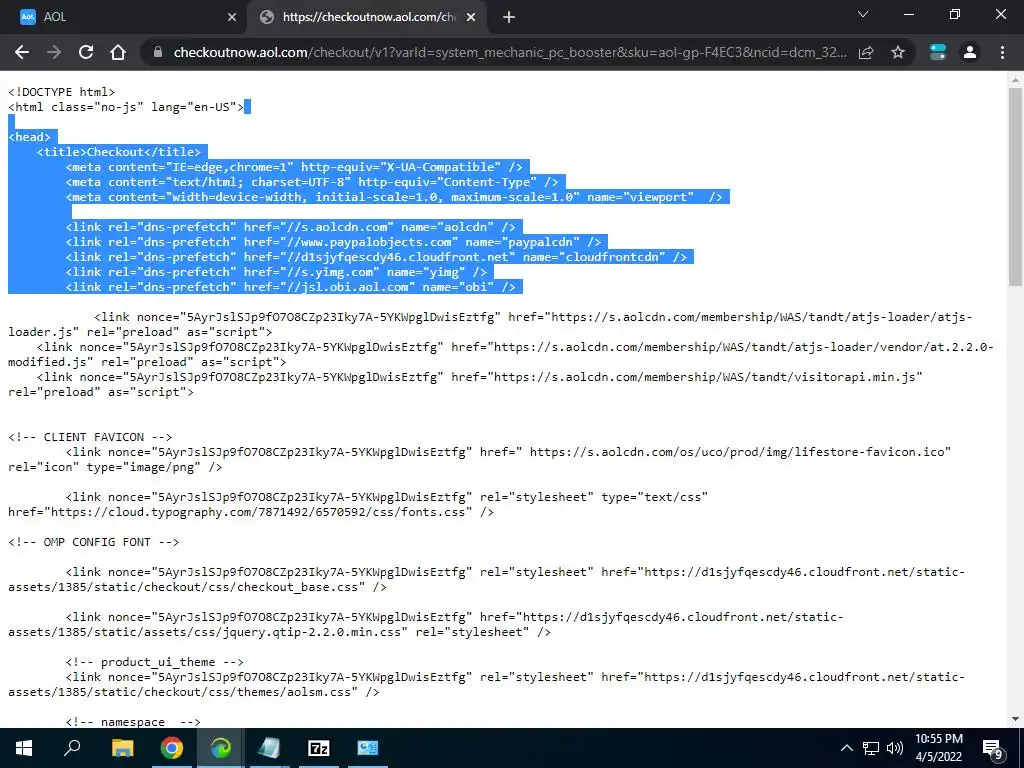Reload the checkout page
The image size is (1024, 768).
coord(86,52)
